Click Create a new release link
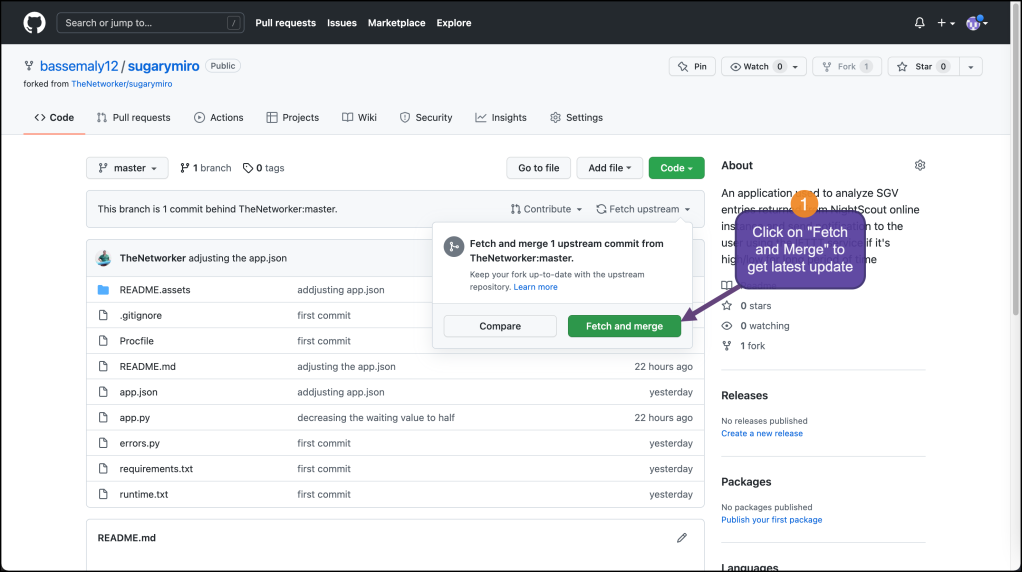Screen dimensions: 1022x572 762,433
